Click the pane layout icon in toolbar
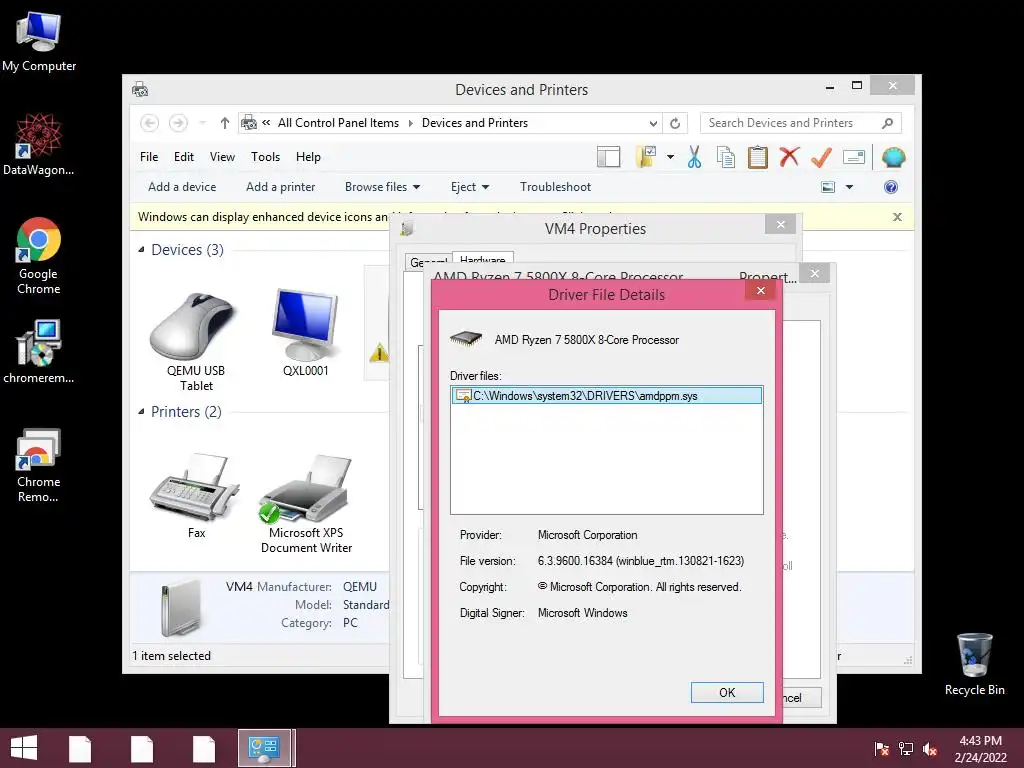 coord(609,157)
